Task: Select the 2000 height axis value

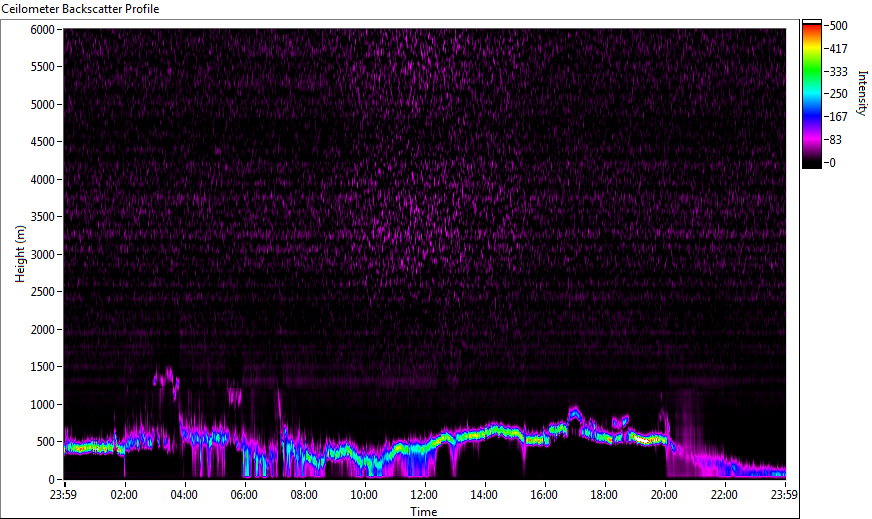Action: pos(42,330)
